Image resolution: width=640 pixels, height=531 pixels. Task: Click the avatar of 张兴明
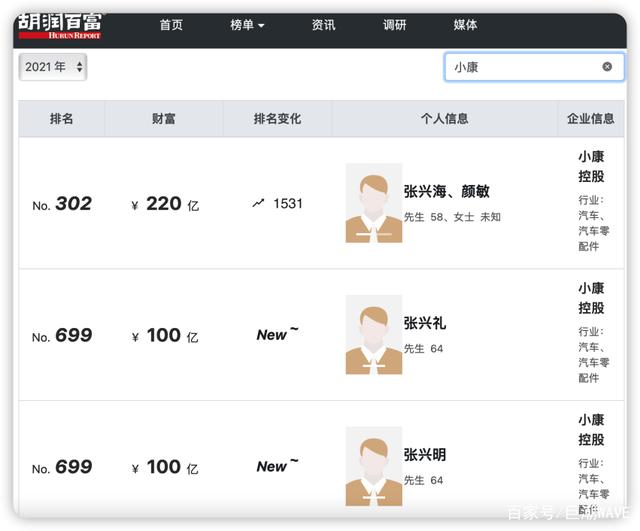tap(374, 467)
